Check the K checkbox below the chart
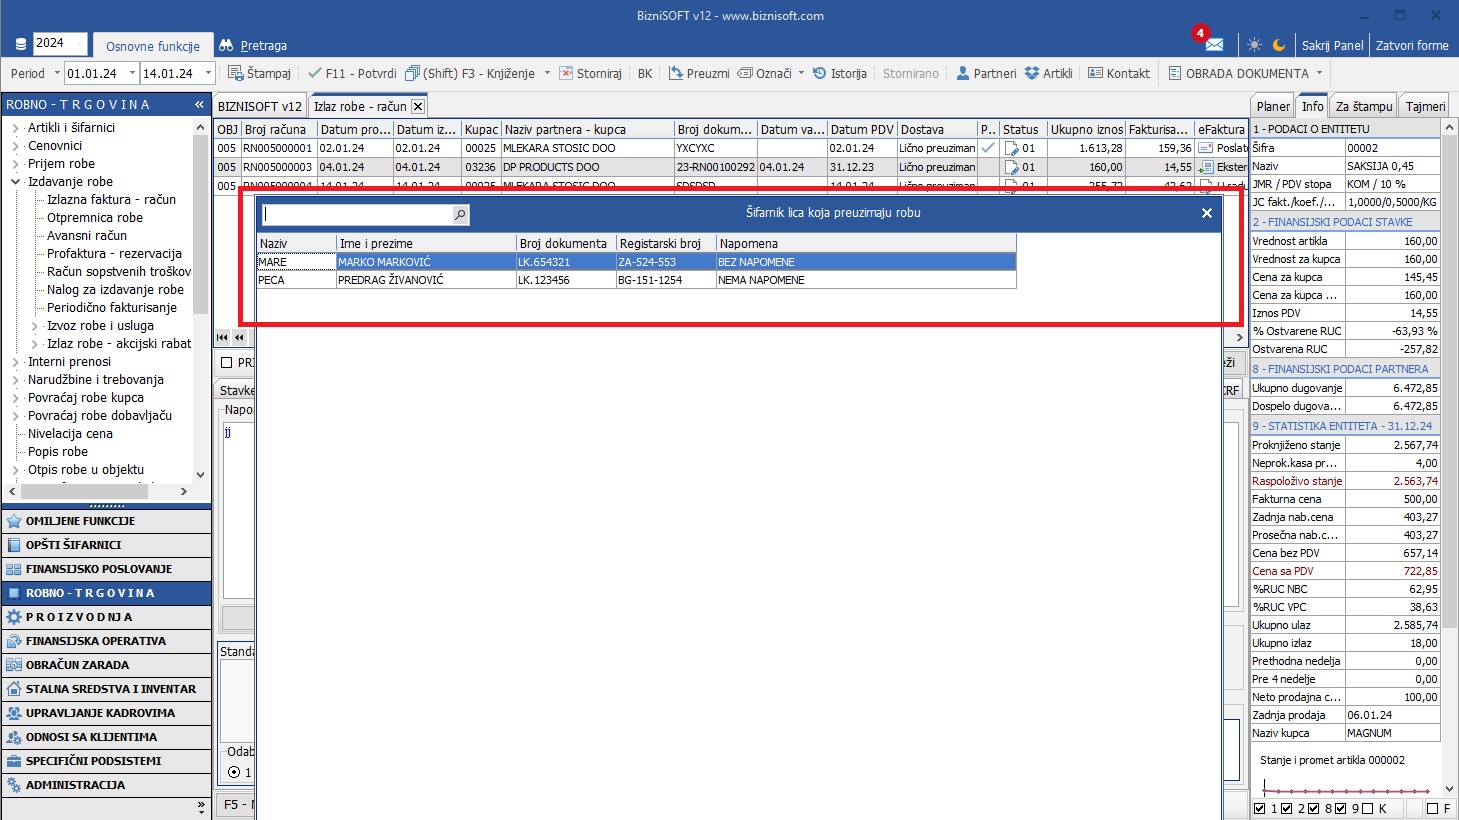 tap(1367, 808)
